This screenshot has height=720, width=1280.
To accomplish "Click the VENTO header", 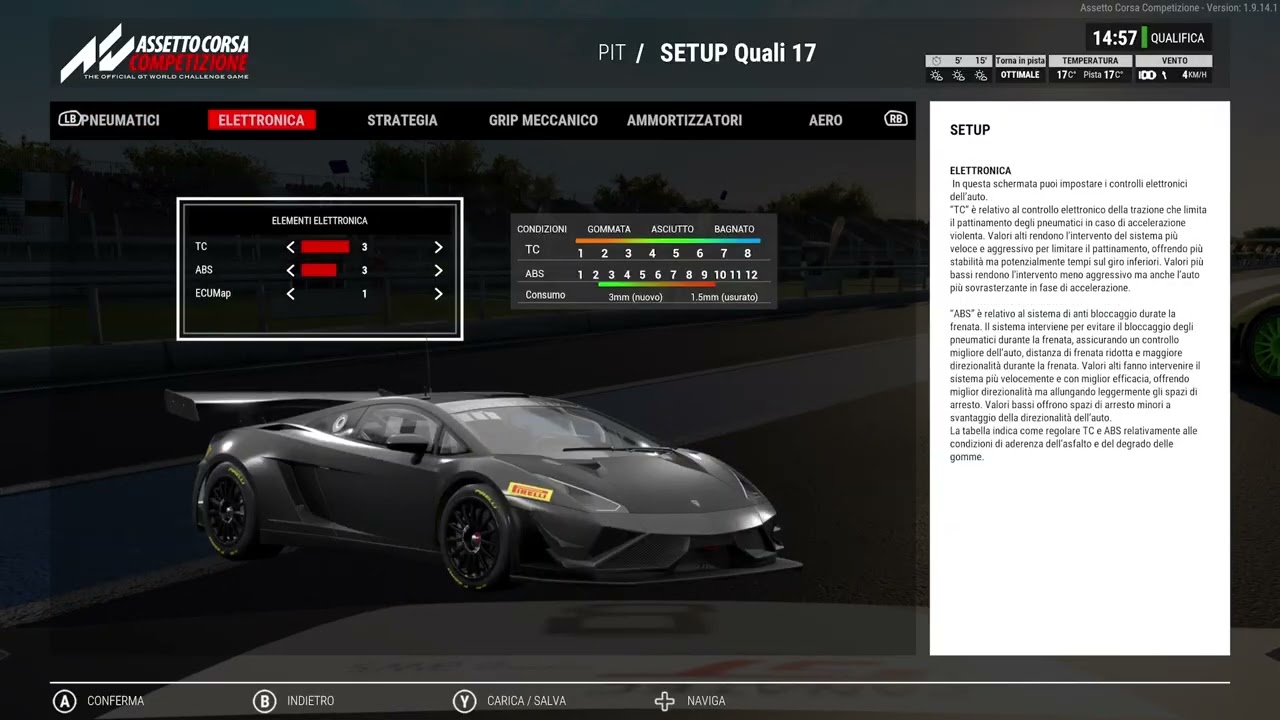I will pyautogui.click(x=1175, y=61).
